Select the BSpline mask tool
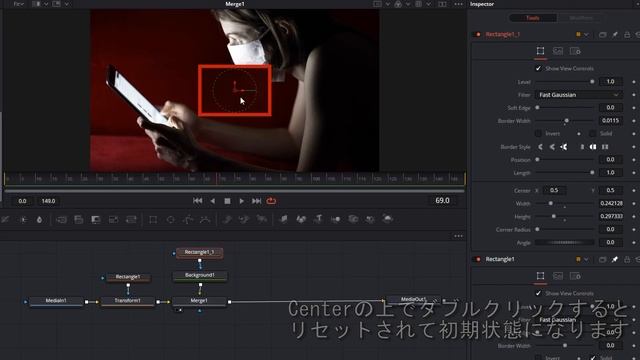The width and height of the screenshot is (640, 360). (205, 220)
